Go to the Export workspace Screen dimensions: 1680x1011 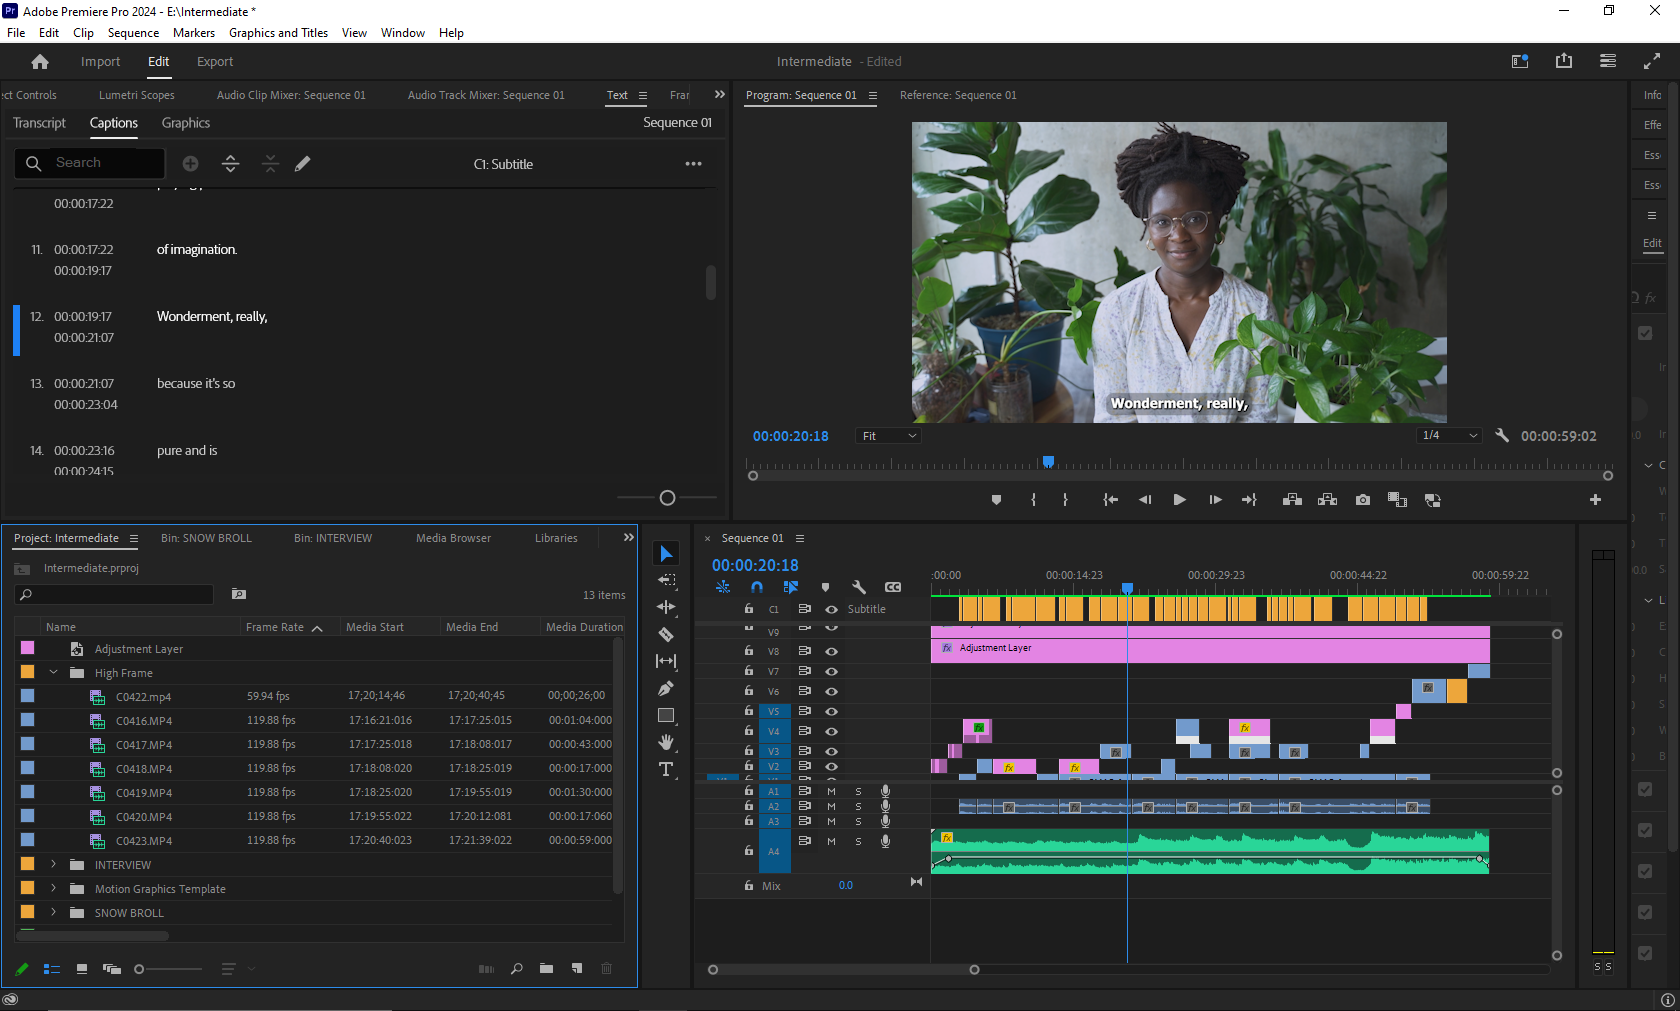click(215, 62)
